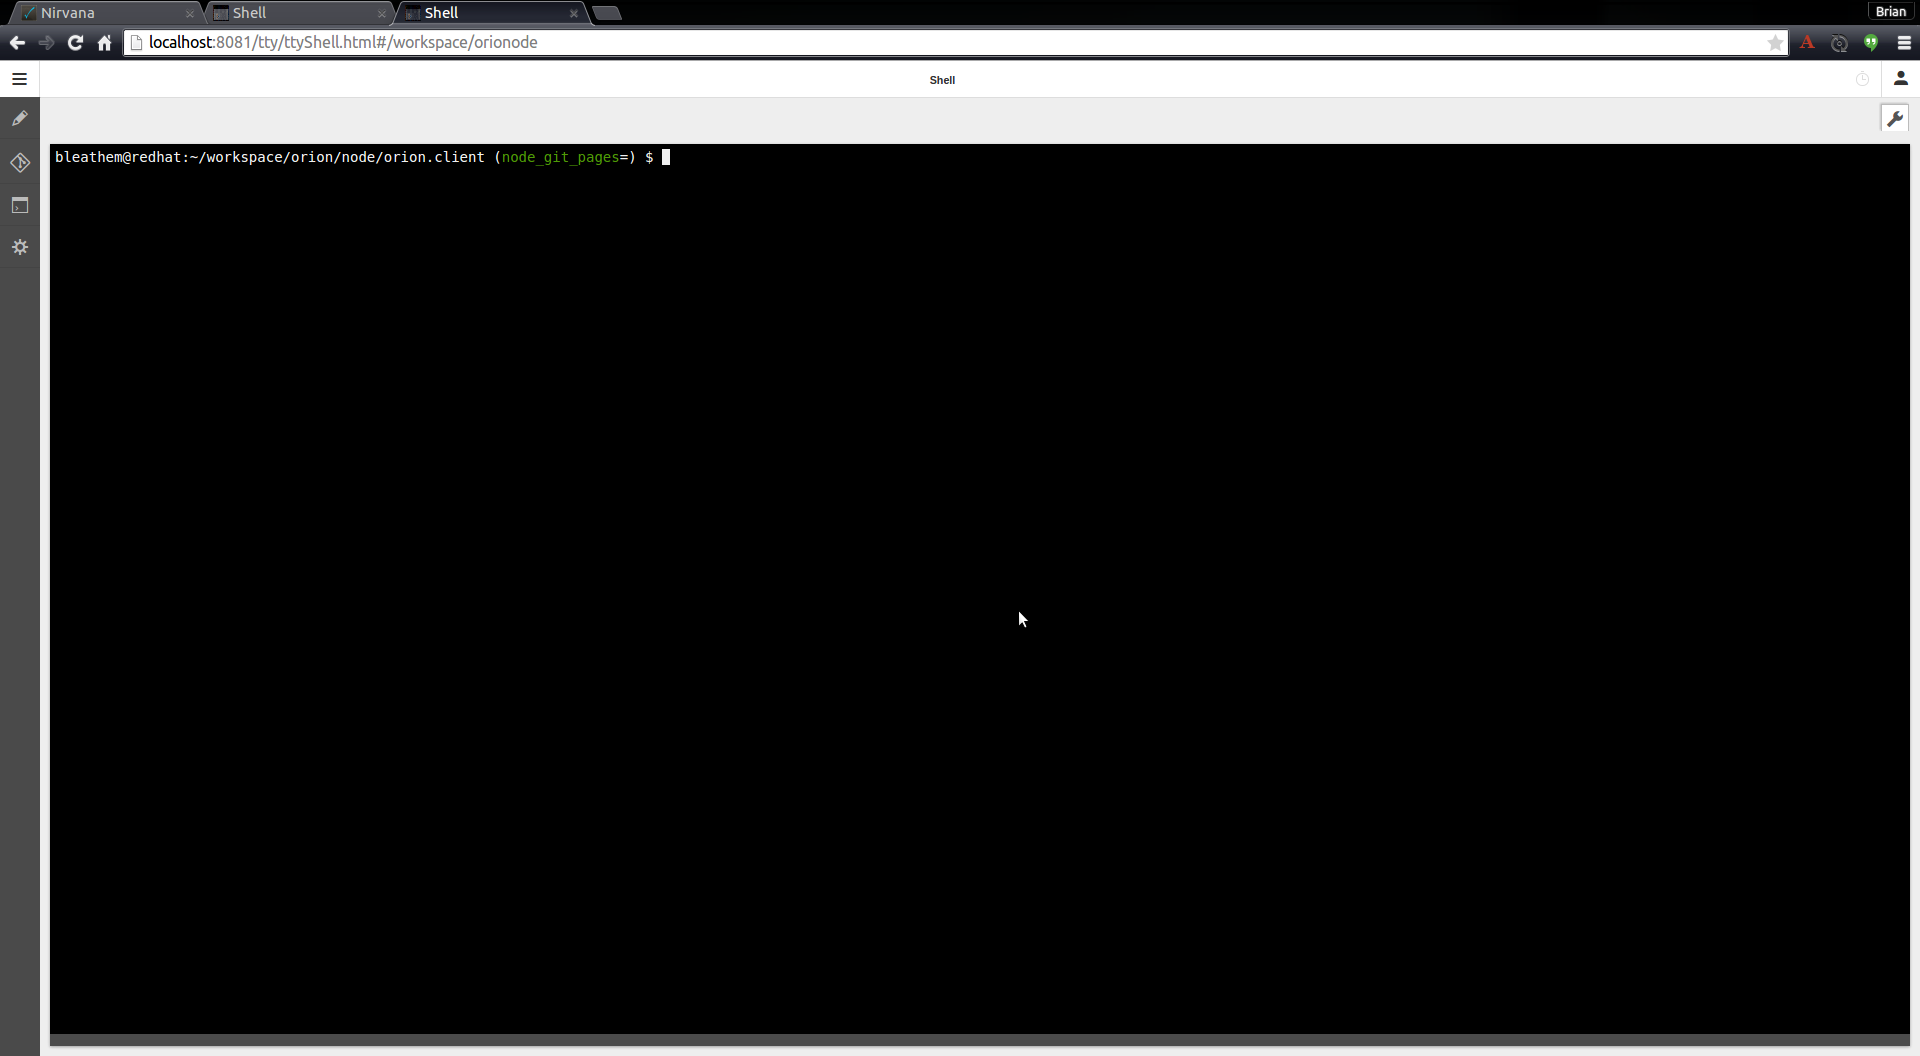Open a new browser tab
1920x1056 pixels.
[607, 13]
